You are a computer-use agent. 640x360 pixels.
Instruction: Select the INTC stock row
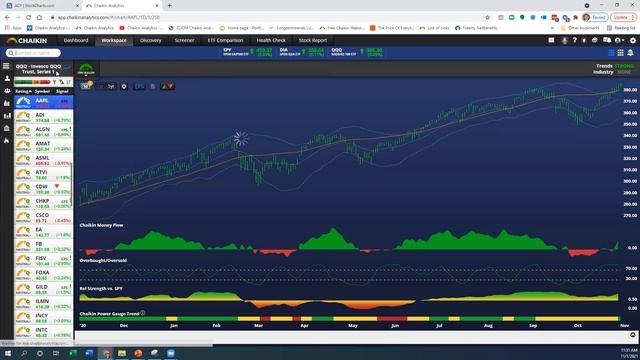coord(44,332)
